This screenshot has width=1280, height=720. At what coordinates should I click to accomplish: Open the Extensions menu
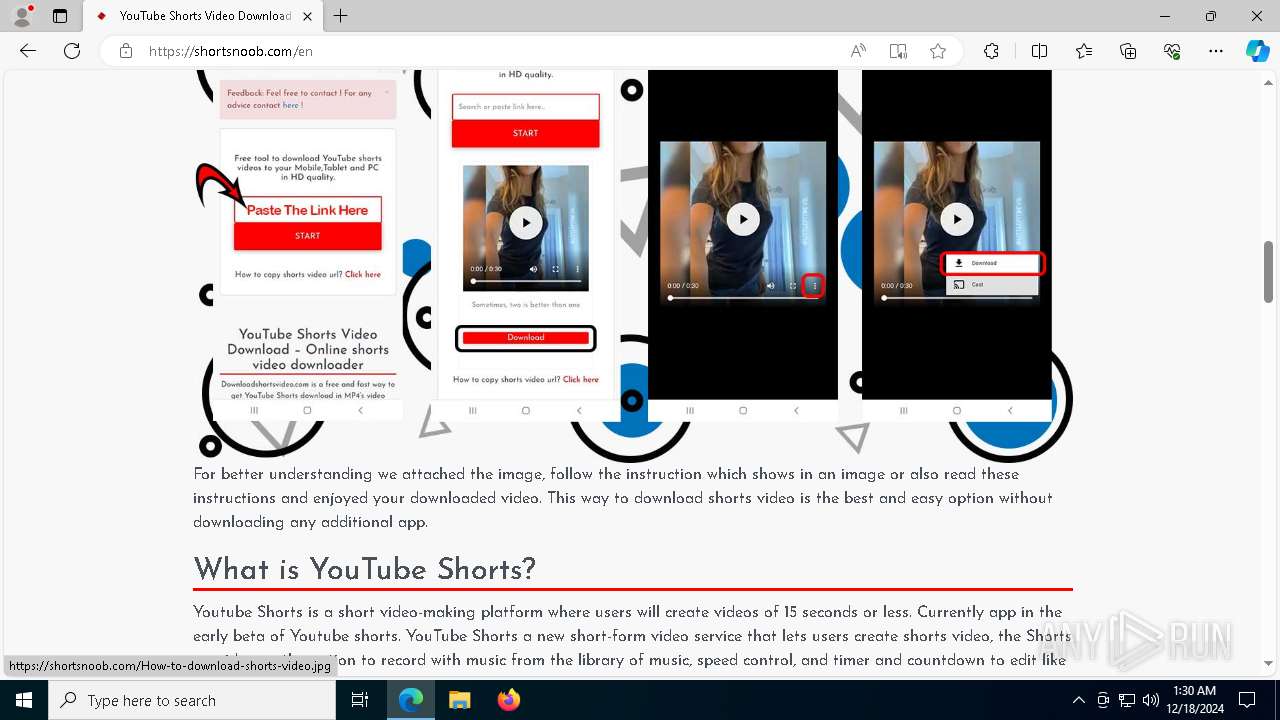(991, 51)
